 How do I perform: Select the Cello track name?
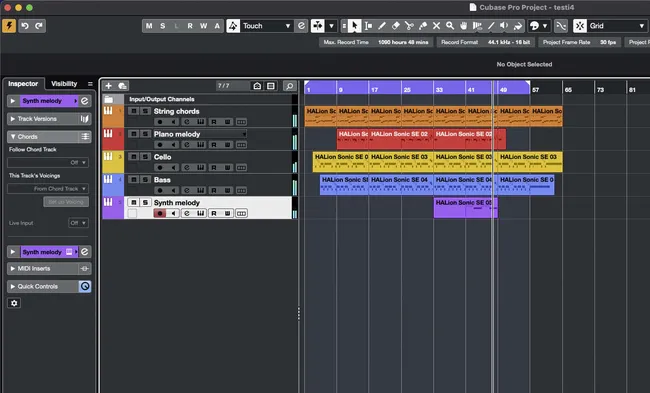coord(162,157)
